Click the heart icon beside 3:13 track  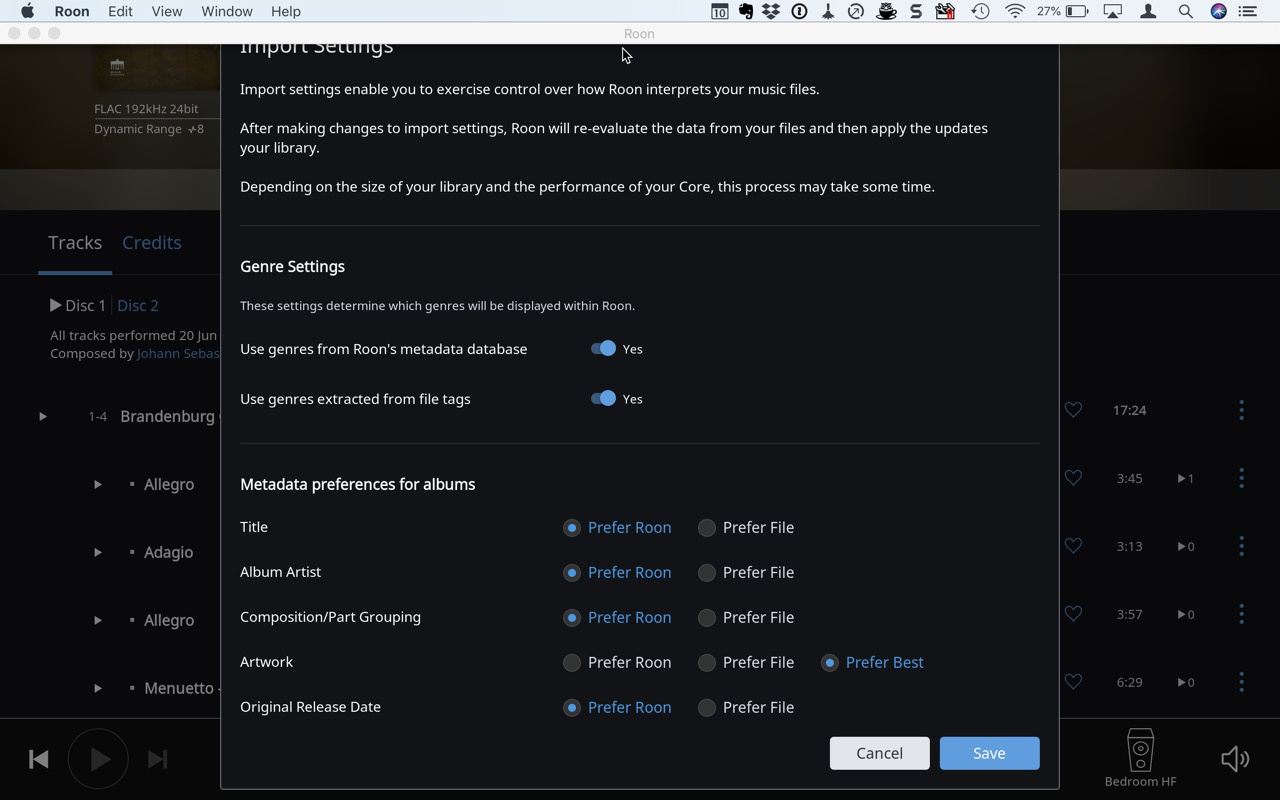point(1073,546)
